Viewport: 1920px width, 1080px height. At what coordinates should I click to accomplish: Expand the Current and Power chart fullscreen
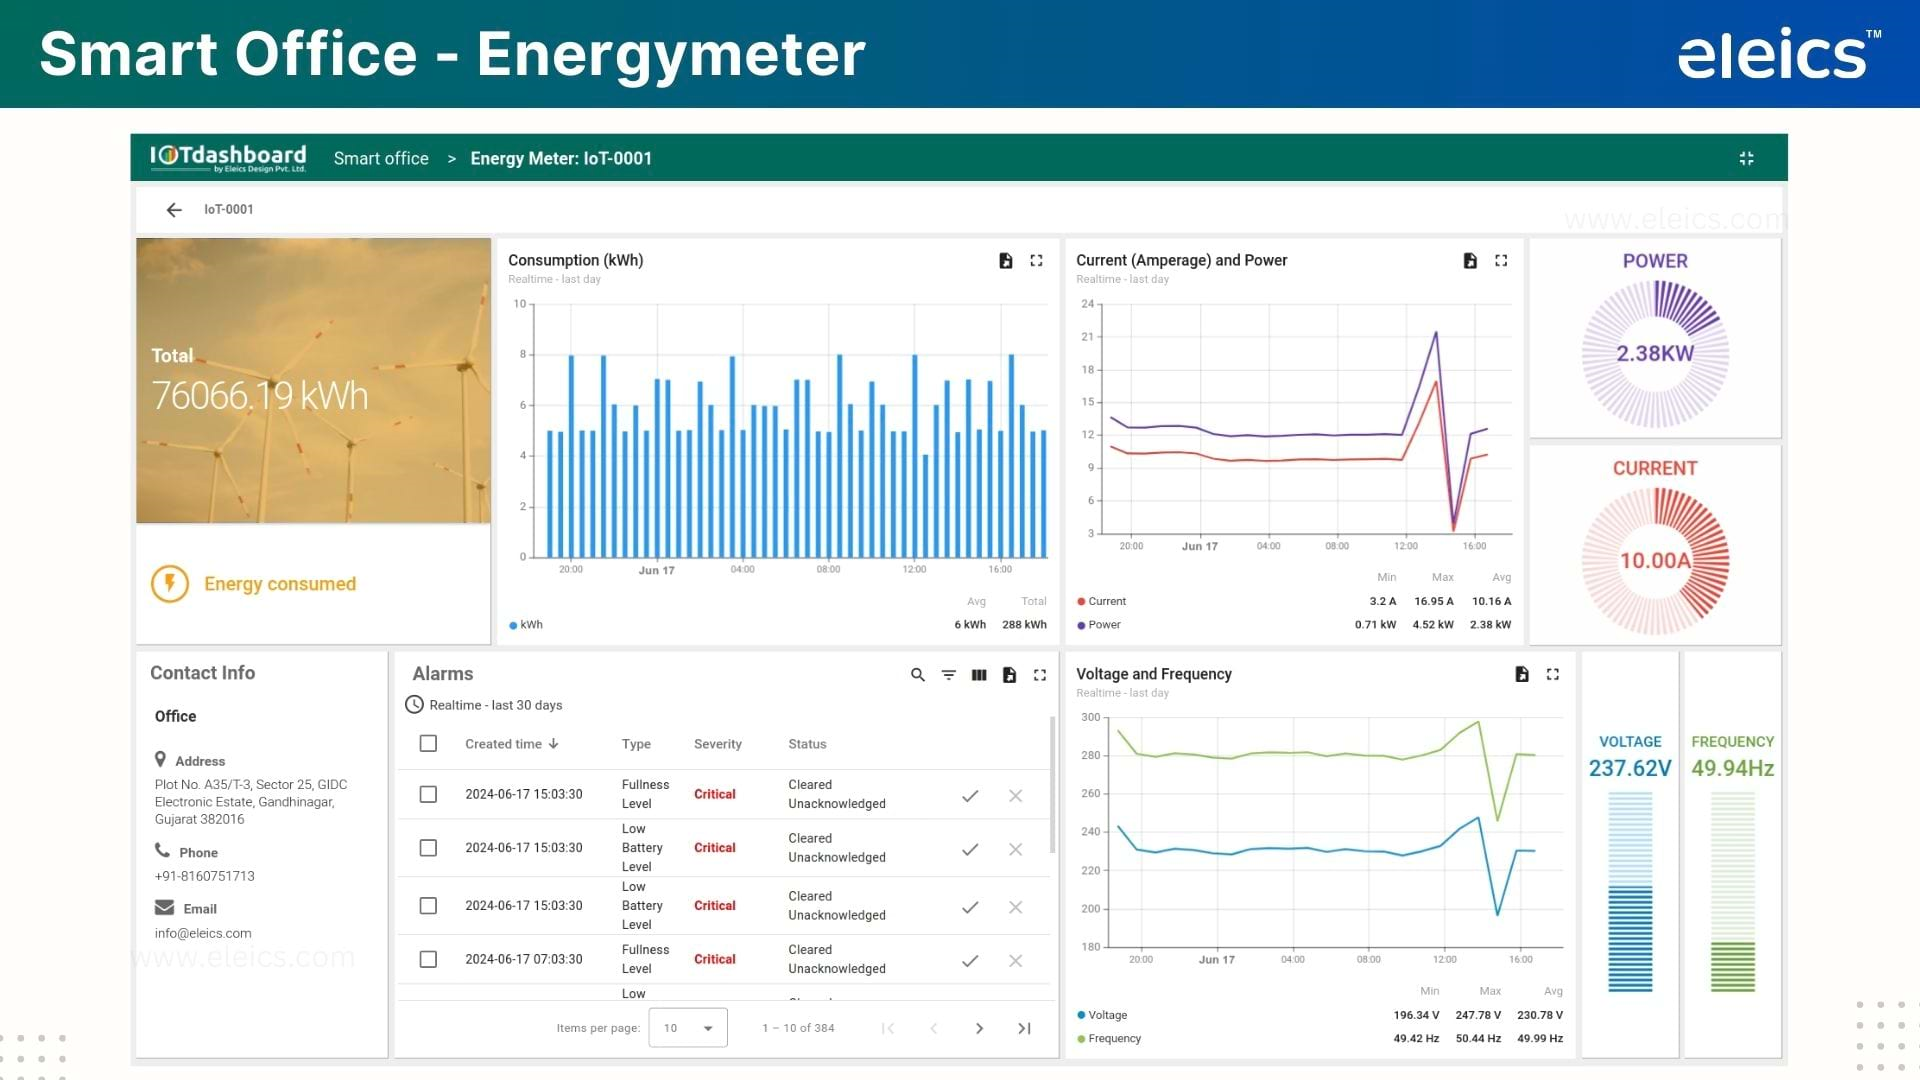click(1501, 260)
